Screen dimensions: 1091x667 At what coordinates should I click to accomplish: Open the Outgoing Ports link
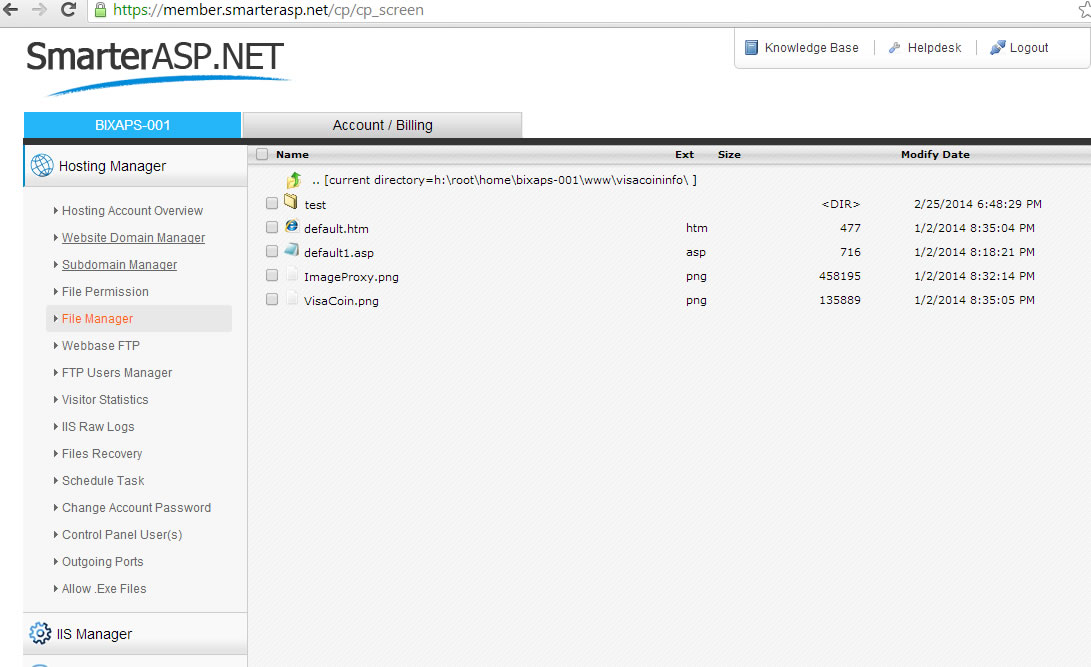[x=102, y=562]
